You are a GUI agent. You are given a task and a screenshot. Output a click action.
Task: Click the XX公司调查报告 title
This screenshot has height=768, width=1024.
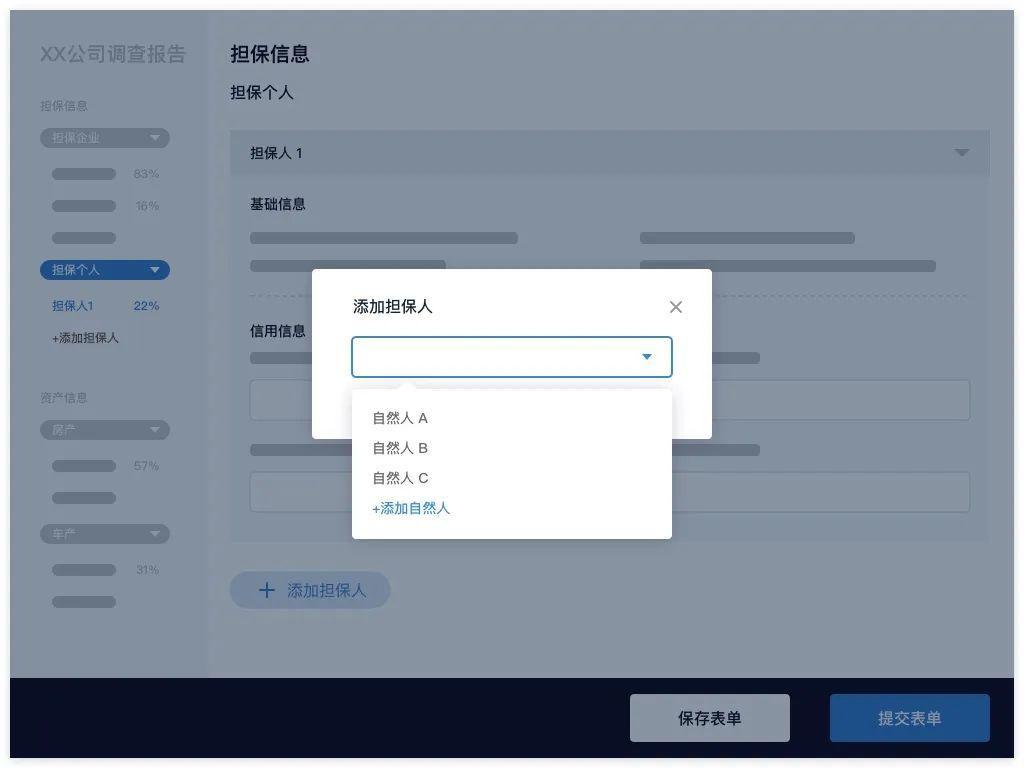113,54
